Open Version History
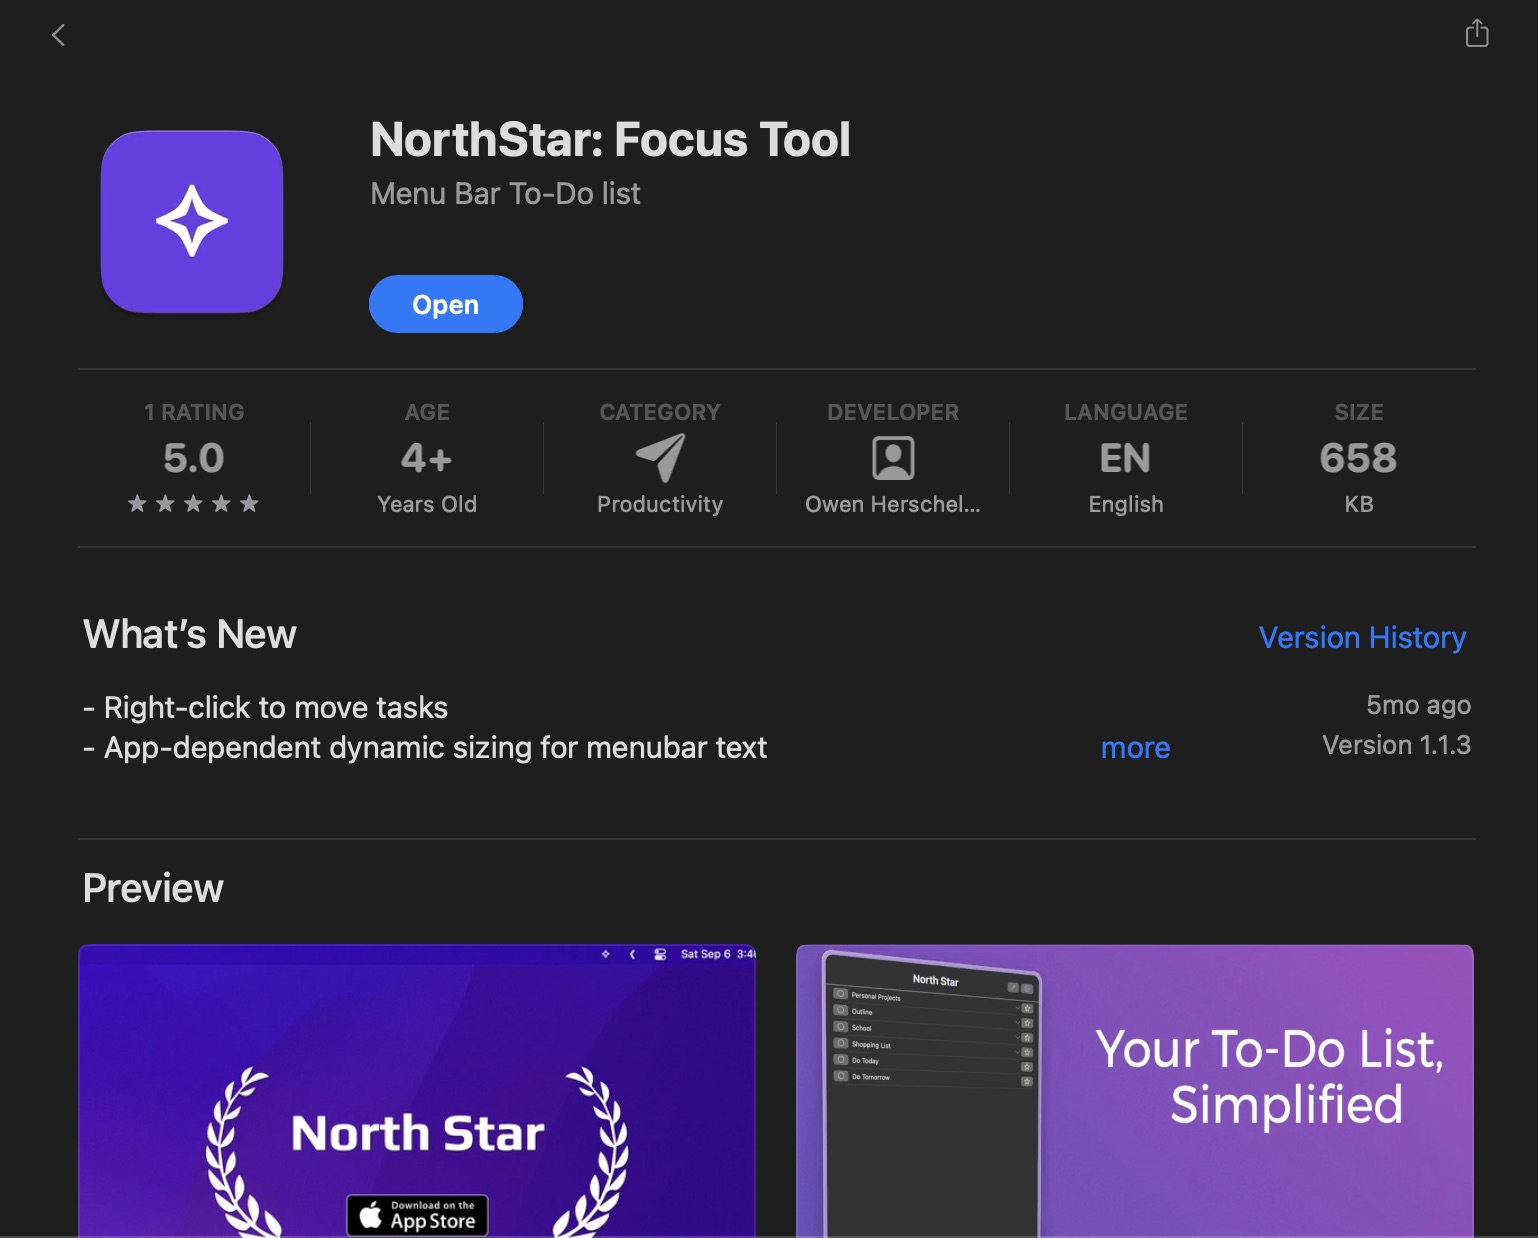Screen dimensions: 1538x1238 [x=1362, y=637]
